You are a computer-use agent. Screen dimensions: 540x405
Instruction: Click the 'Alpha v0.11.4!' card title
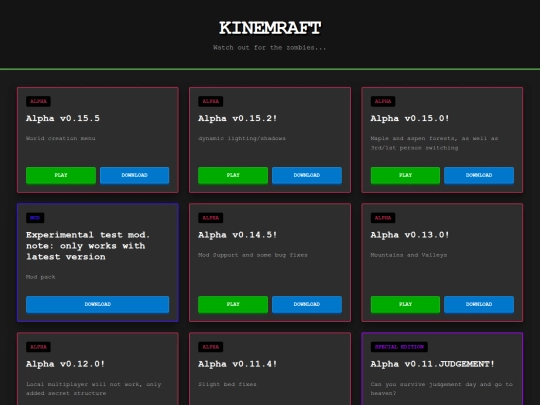[238, 364]
